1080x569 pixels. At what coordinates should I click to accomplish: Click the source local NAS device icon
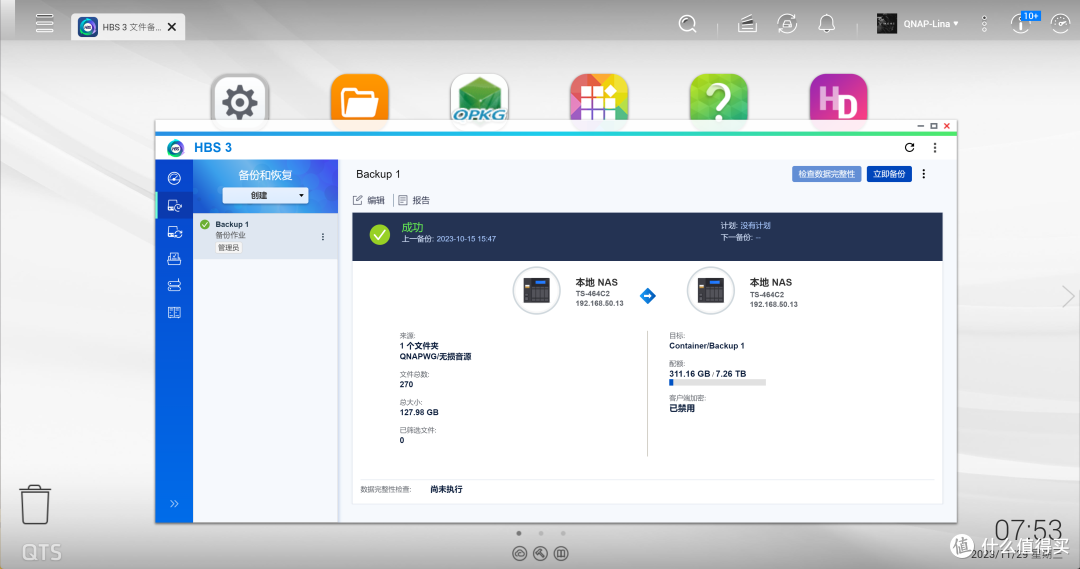pos(537,291)
